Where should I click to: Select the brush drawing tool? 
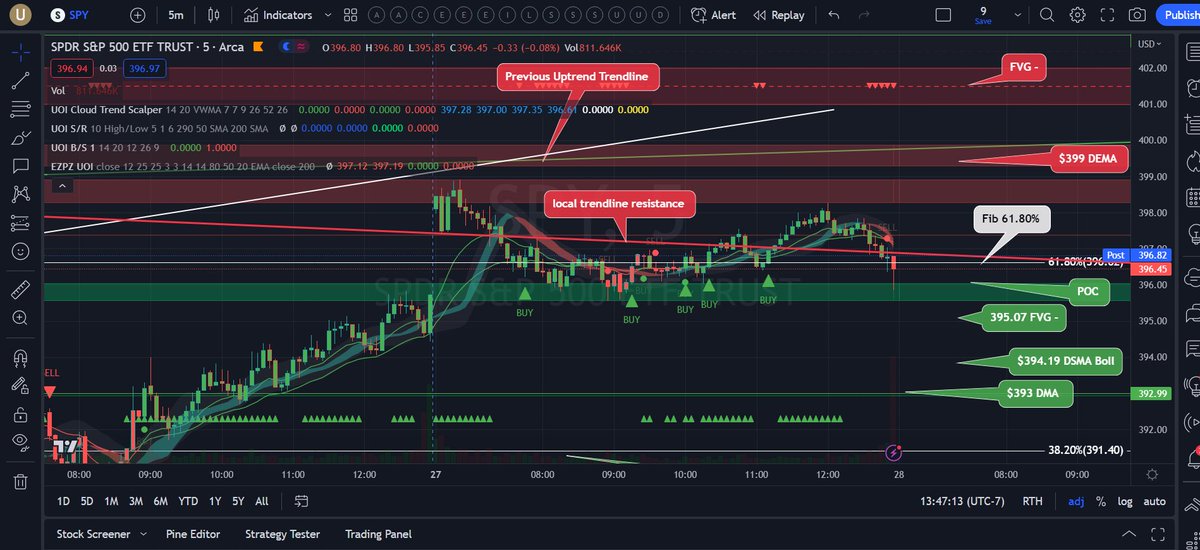(x=20, y=138)
